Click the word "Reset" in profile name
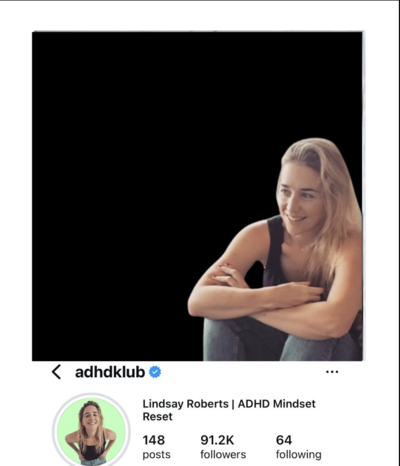Image resolution: width=400 pixels, height=466 pixels. click(158, 417)
